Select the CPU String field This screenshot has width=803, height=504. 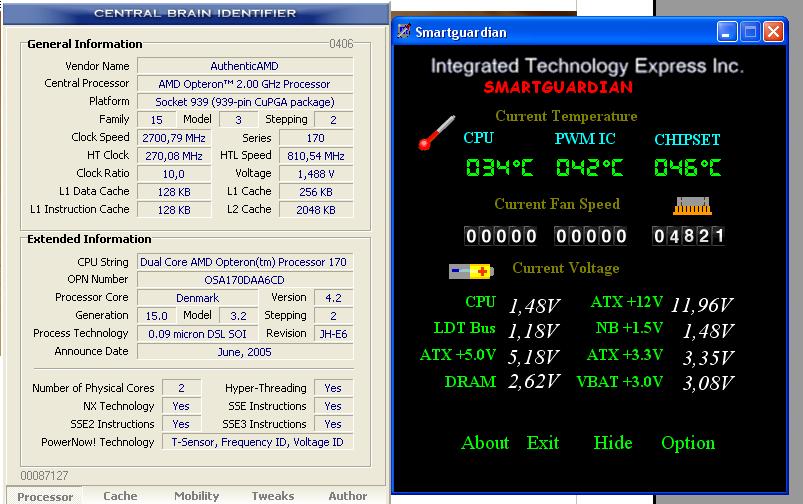(244, 262)
